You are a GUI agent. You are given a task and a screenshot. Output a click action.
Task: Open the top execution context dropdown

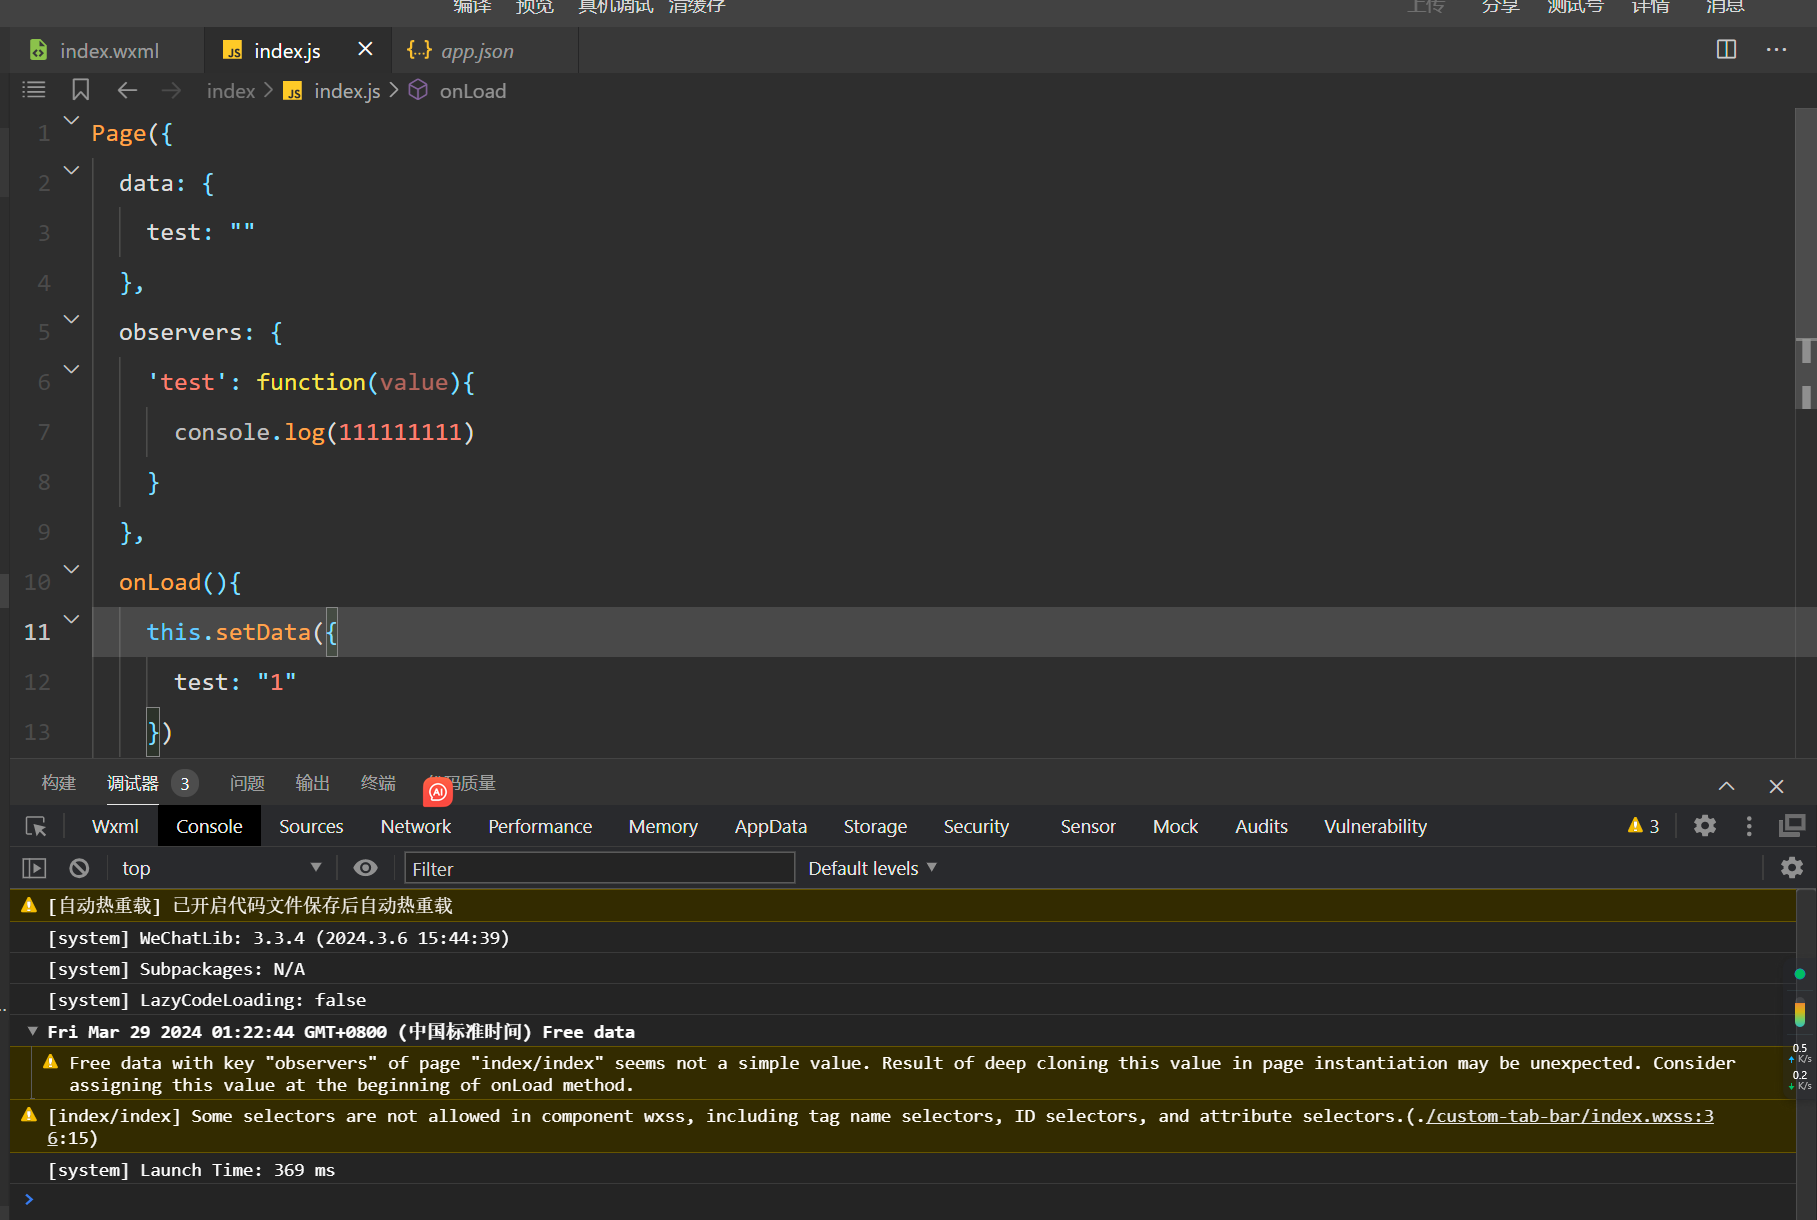click(x=220, y=868)
